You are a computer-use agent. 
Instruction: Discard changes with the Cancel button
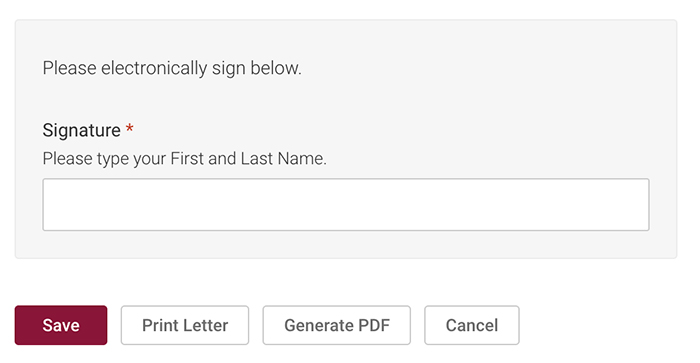[472, 325]
